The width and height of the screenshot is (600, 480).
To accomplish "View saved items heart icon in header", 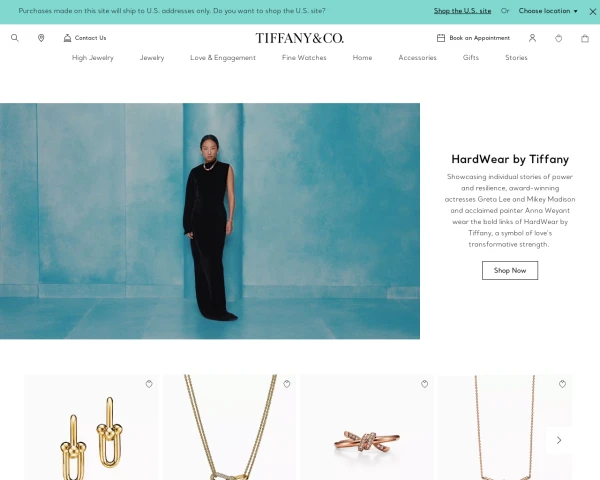I will click(x=559, y=38).
